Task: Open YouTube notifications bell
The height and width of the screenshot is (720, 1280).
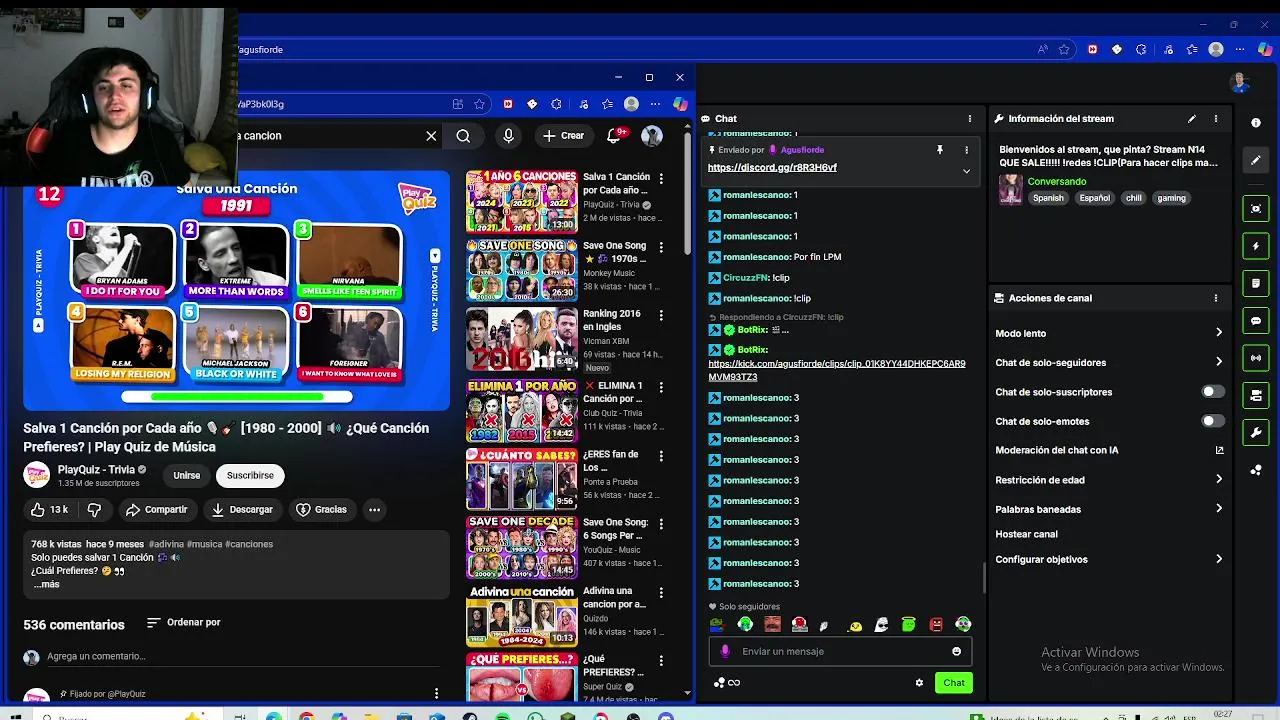Action: 615,135
